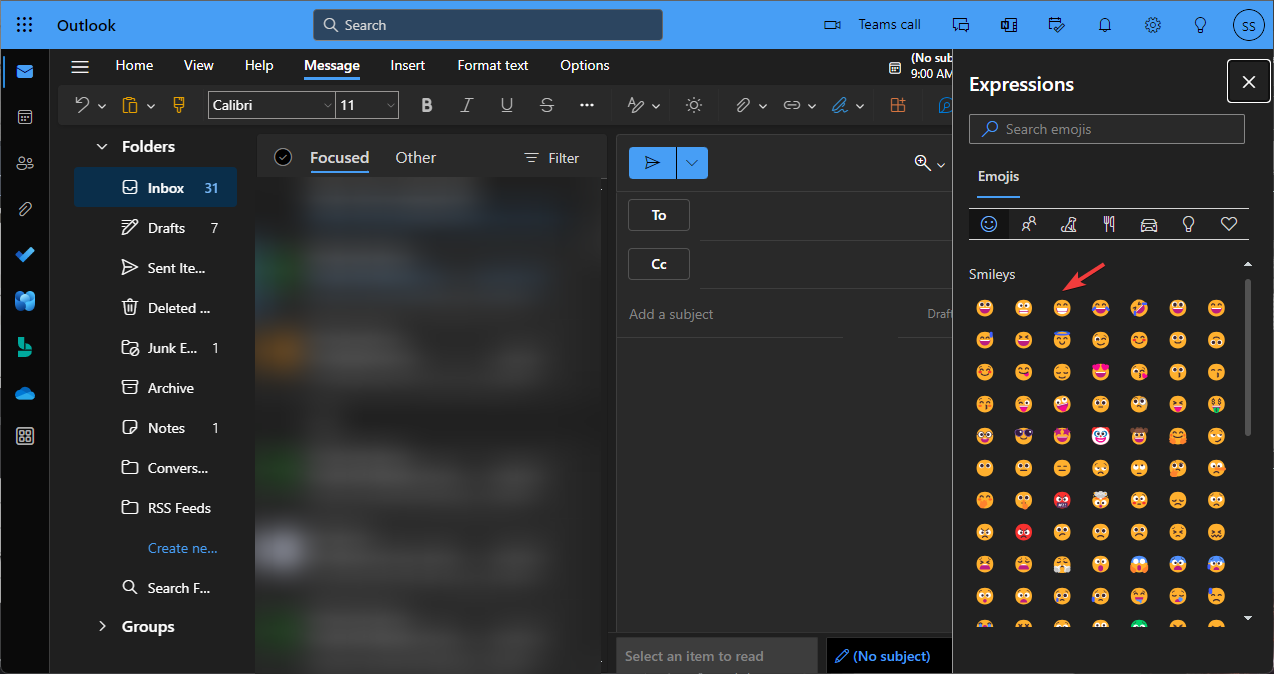Apply Italic formatting
The image size is (1274, 674).
click(x=466, y=105)
